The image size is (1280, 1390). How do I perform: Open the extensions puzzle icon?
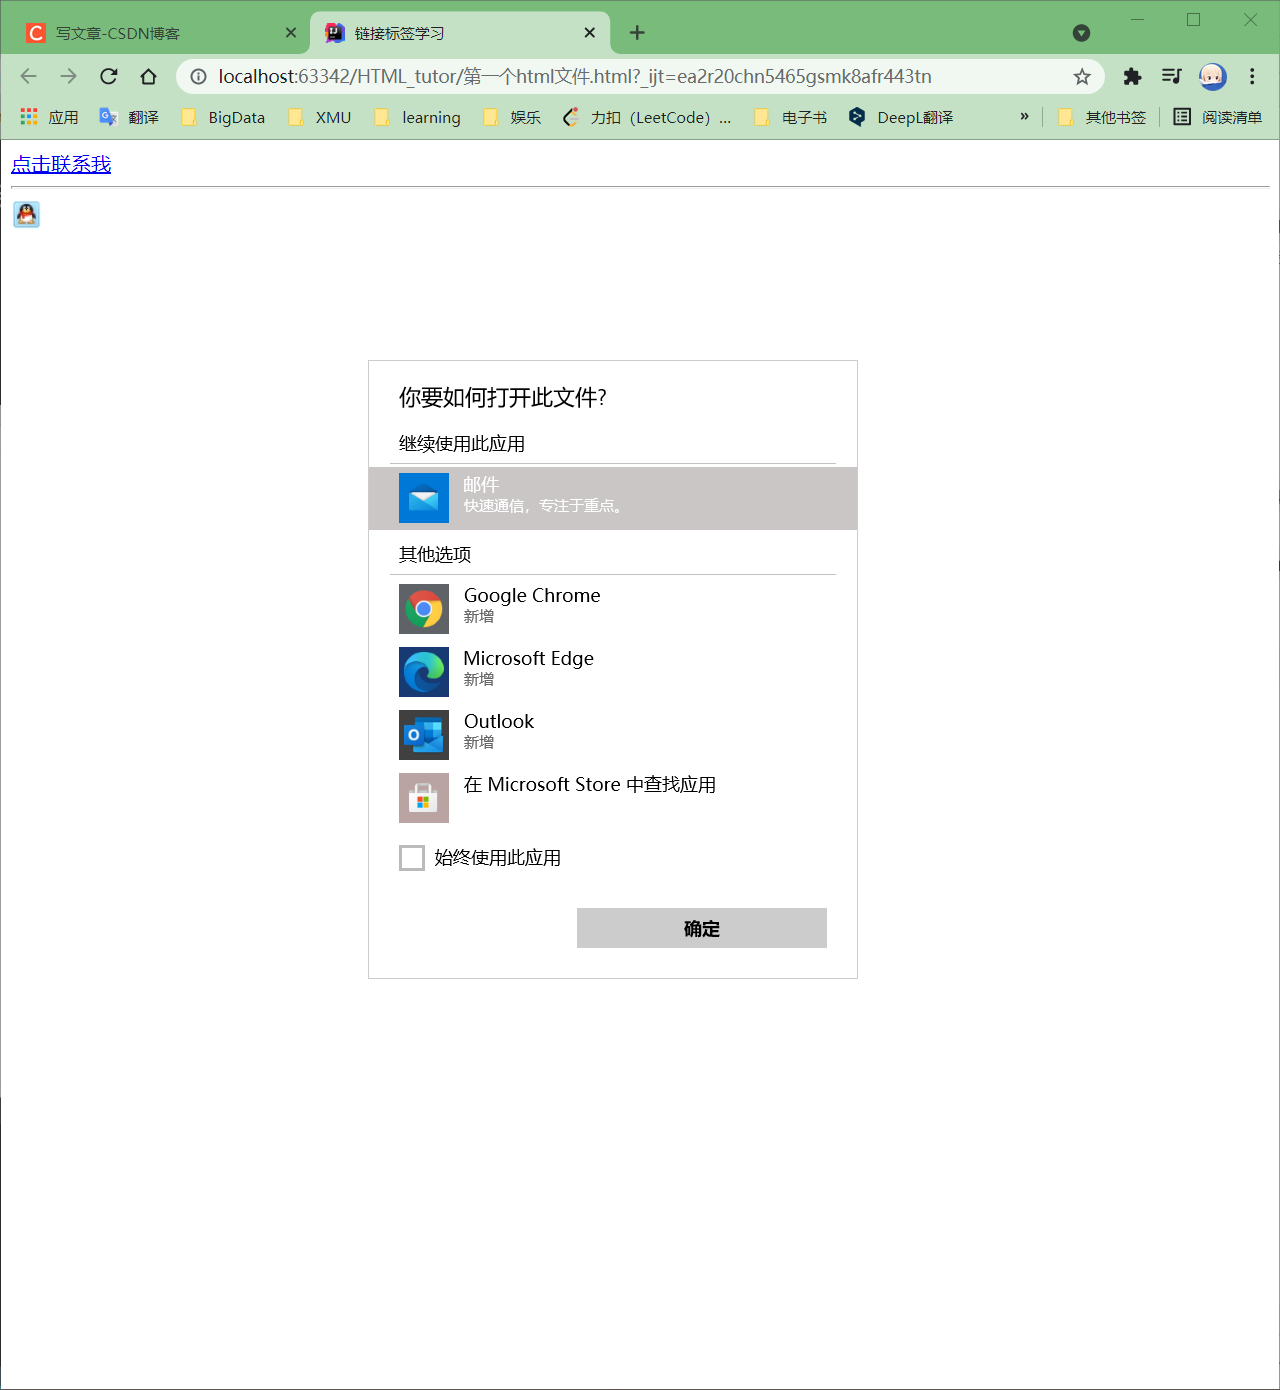click(1132, 76)
